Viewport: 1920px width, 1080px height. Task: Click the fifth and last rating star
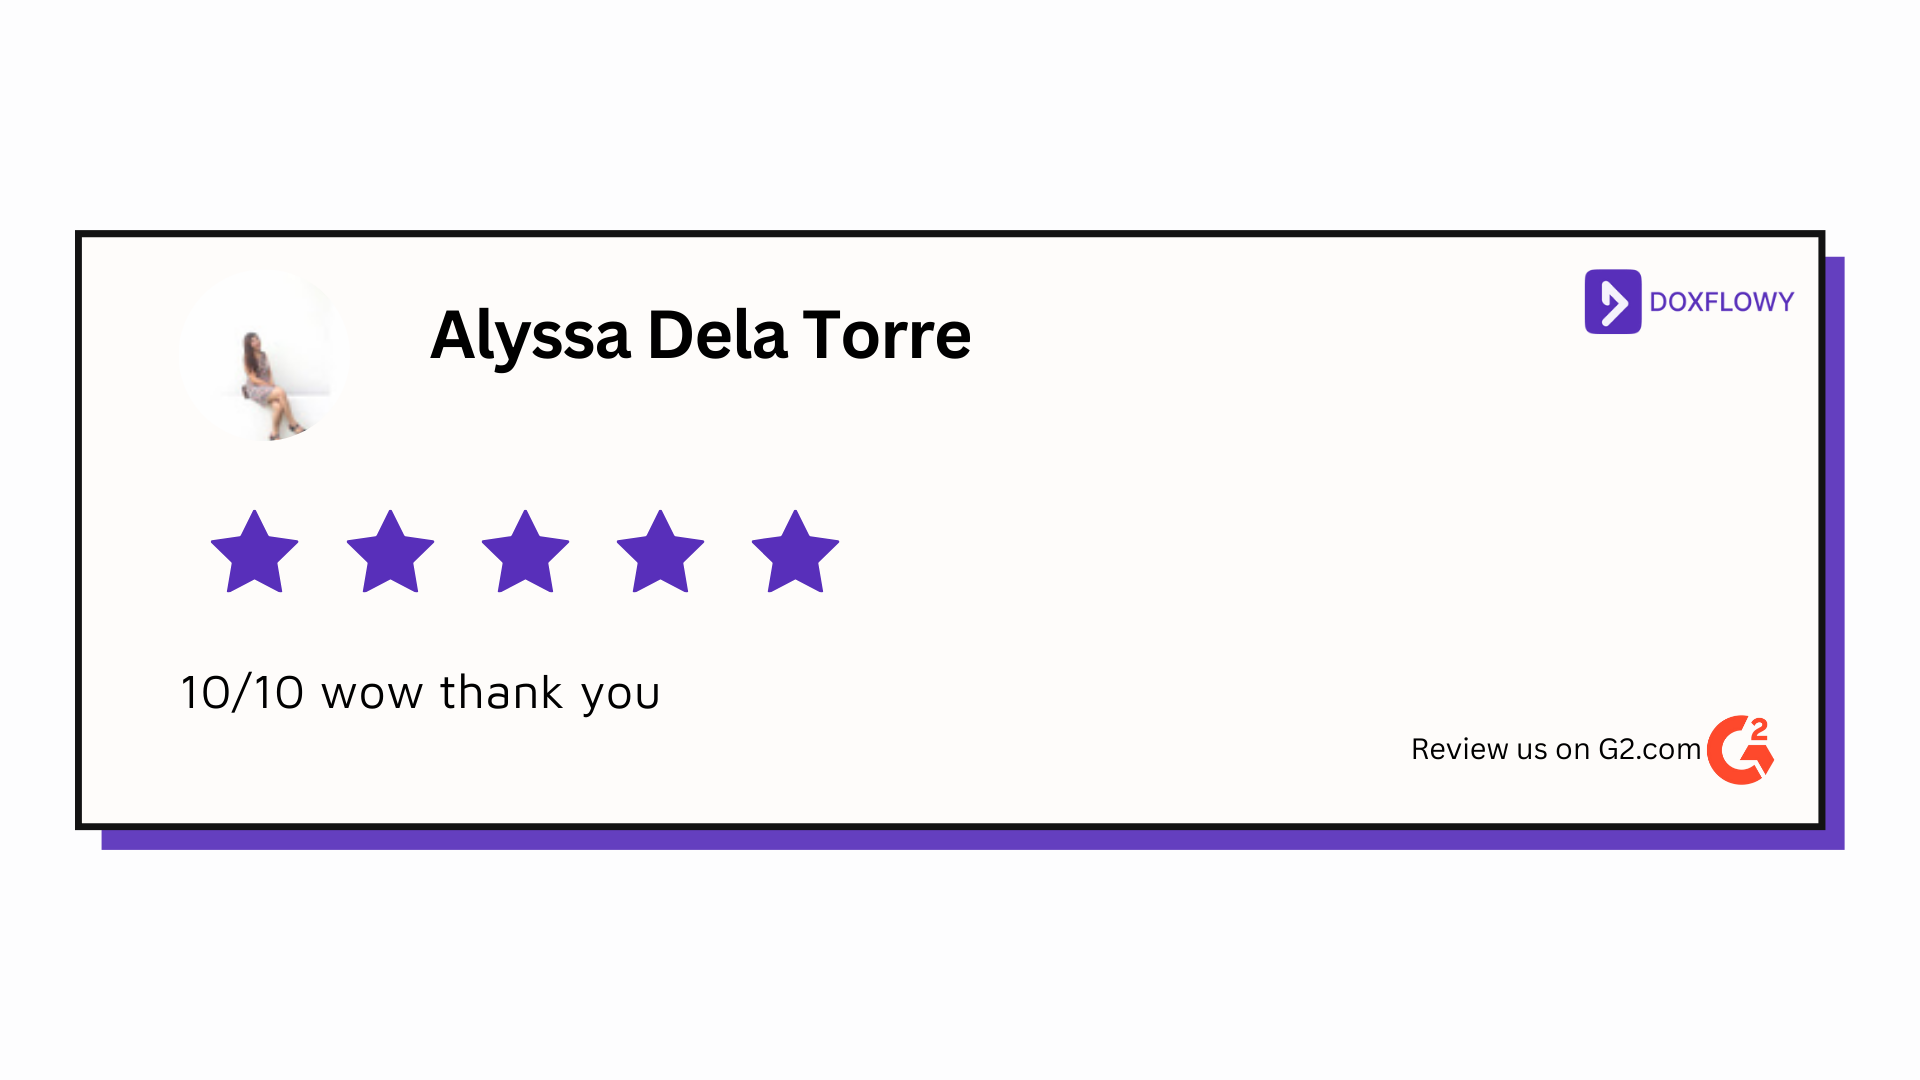pyautogui.click(x=795, y=553)
